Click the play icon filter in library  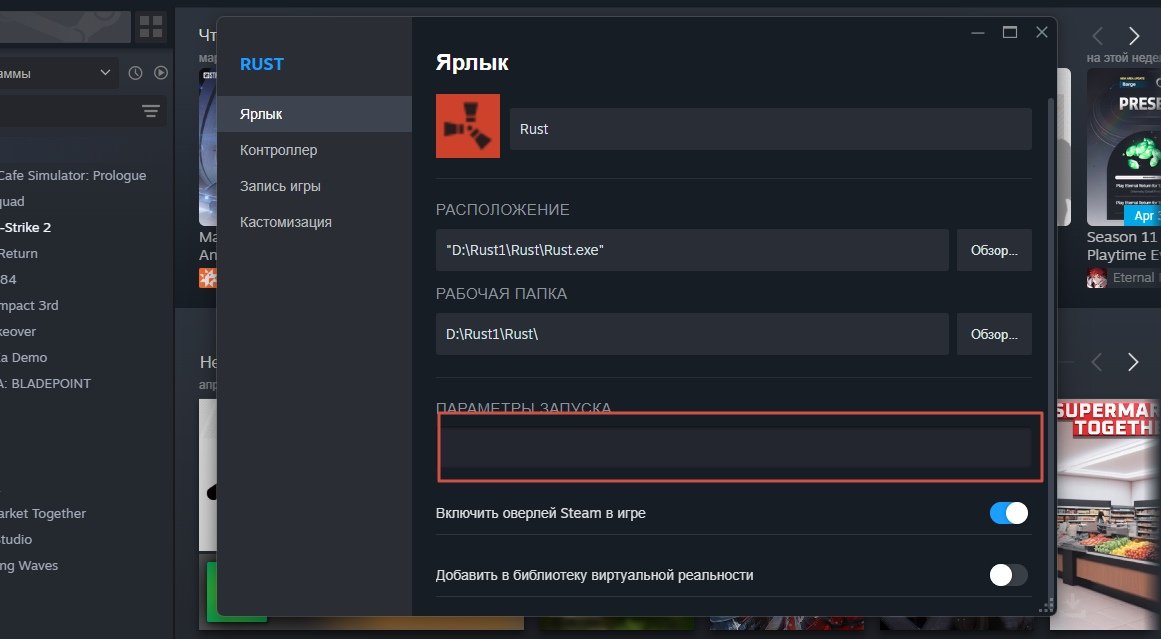click(161, 73)
